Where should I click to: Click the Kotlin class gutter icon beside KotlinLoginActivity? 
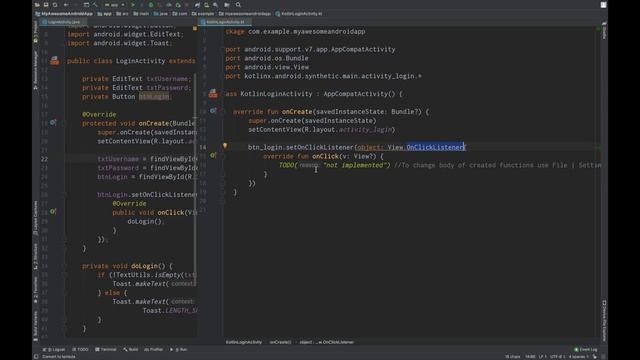(x=213, y=94)
